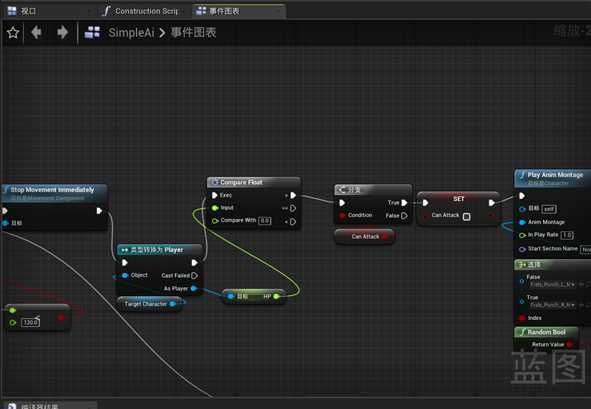Select the Stop Movement Immediately node title
Screen dimensions: 591x409
pyautogui.click(x=52, y=190)
